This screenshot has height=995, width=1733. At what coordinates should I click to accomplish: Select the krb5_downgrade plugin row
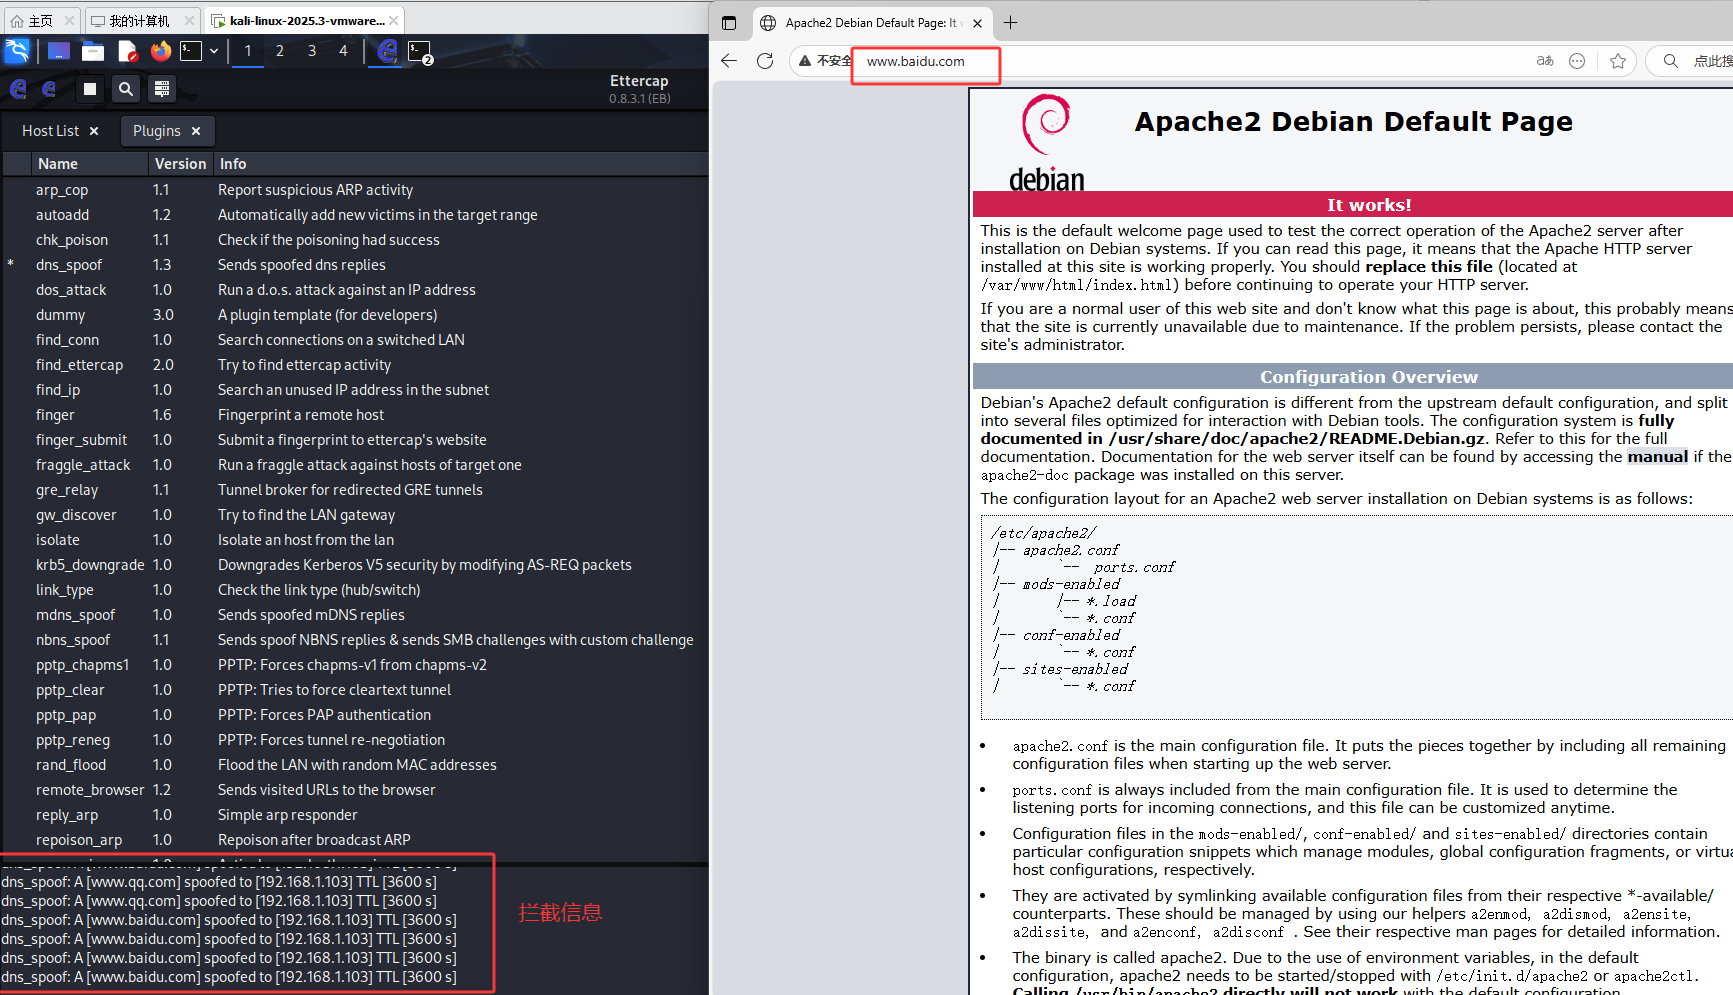355,565
